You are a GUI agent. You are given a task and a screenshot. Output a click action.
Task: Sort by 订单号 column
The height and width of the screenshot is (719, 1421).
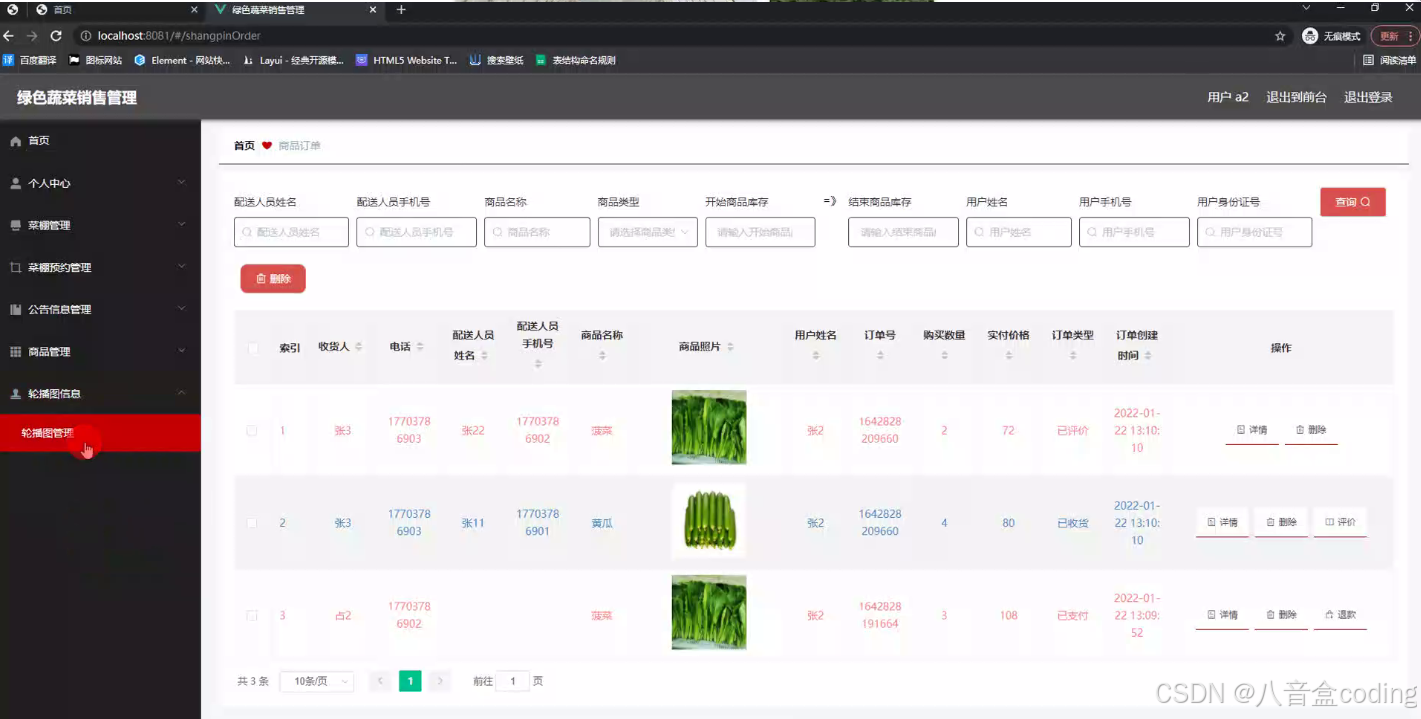click(880, 355)
